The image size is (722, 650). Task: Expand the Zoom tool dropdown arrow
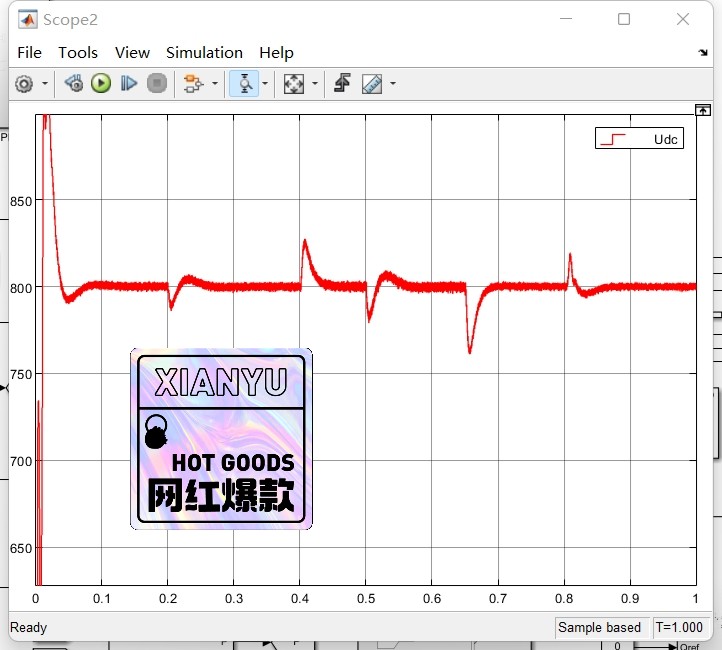pos(265,84)
